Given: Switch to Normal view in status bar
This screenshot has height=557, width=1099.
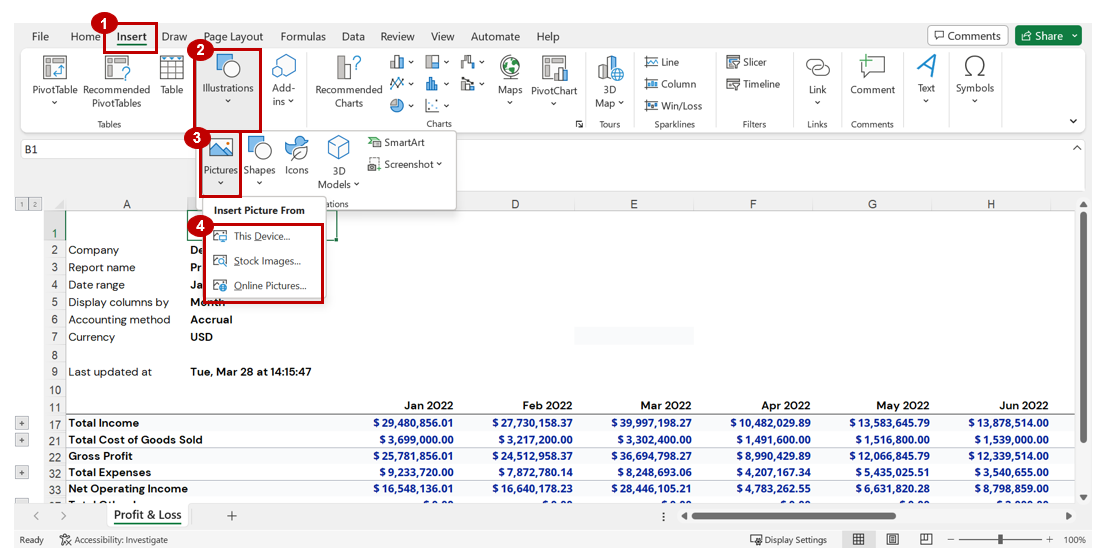Looking at the screenshot, I should click(x=858, y=540).
